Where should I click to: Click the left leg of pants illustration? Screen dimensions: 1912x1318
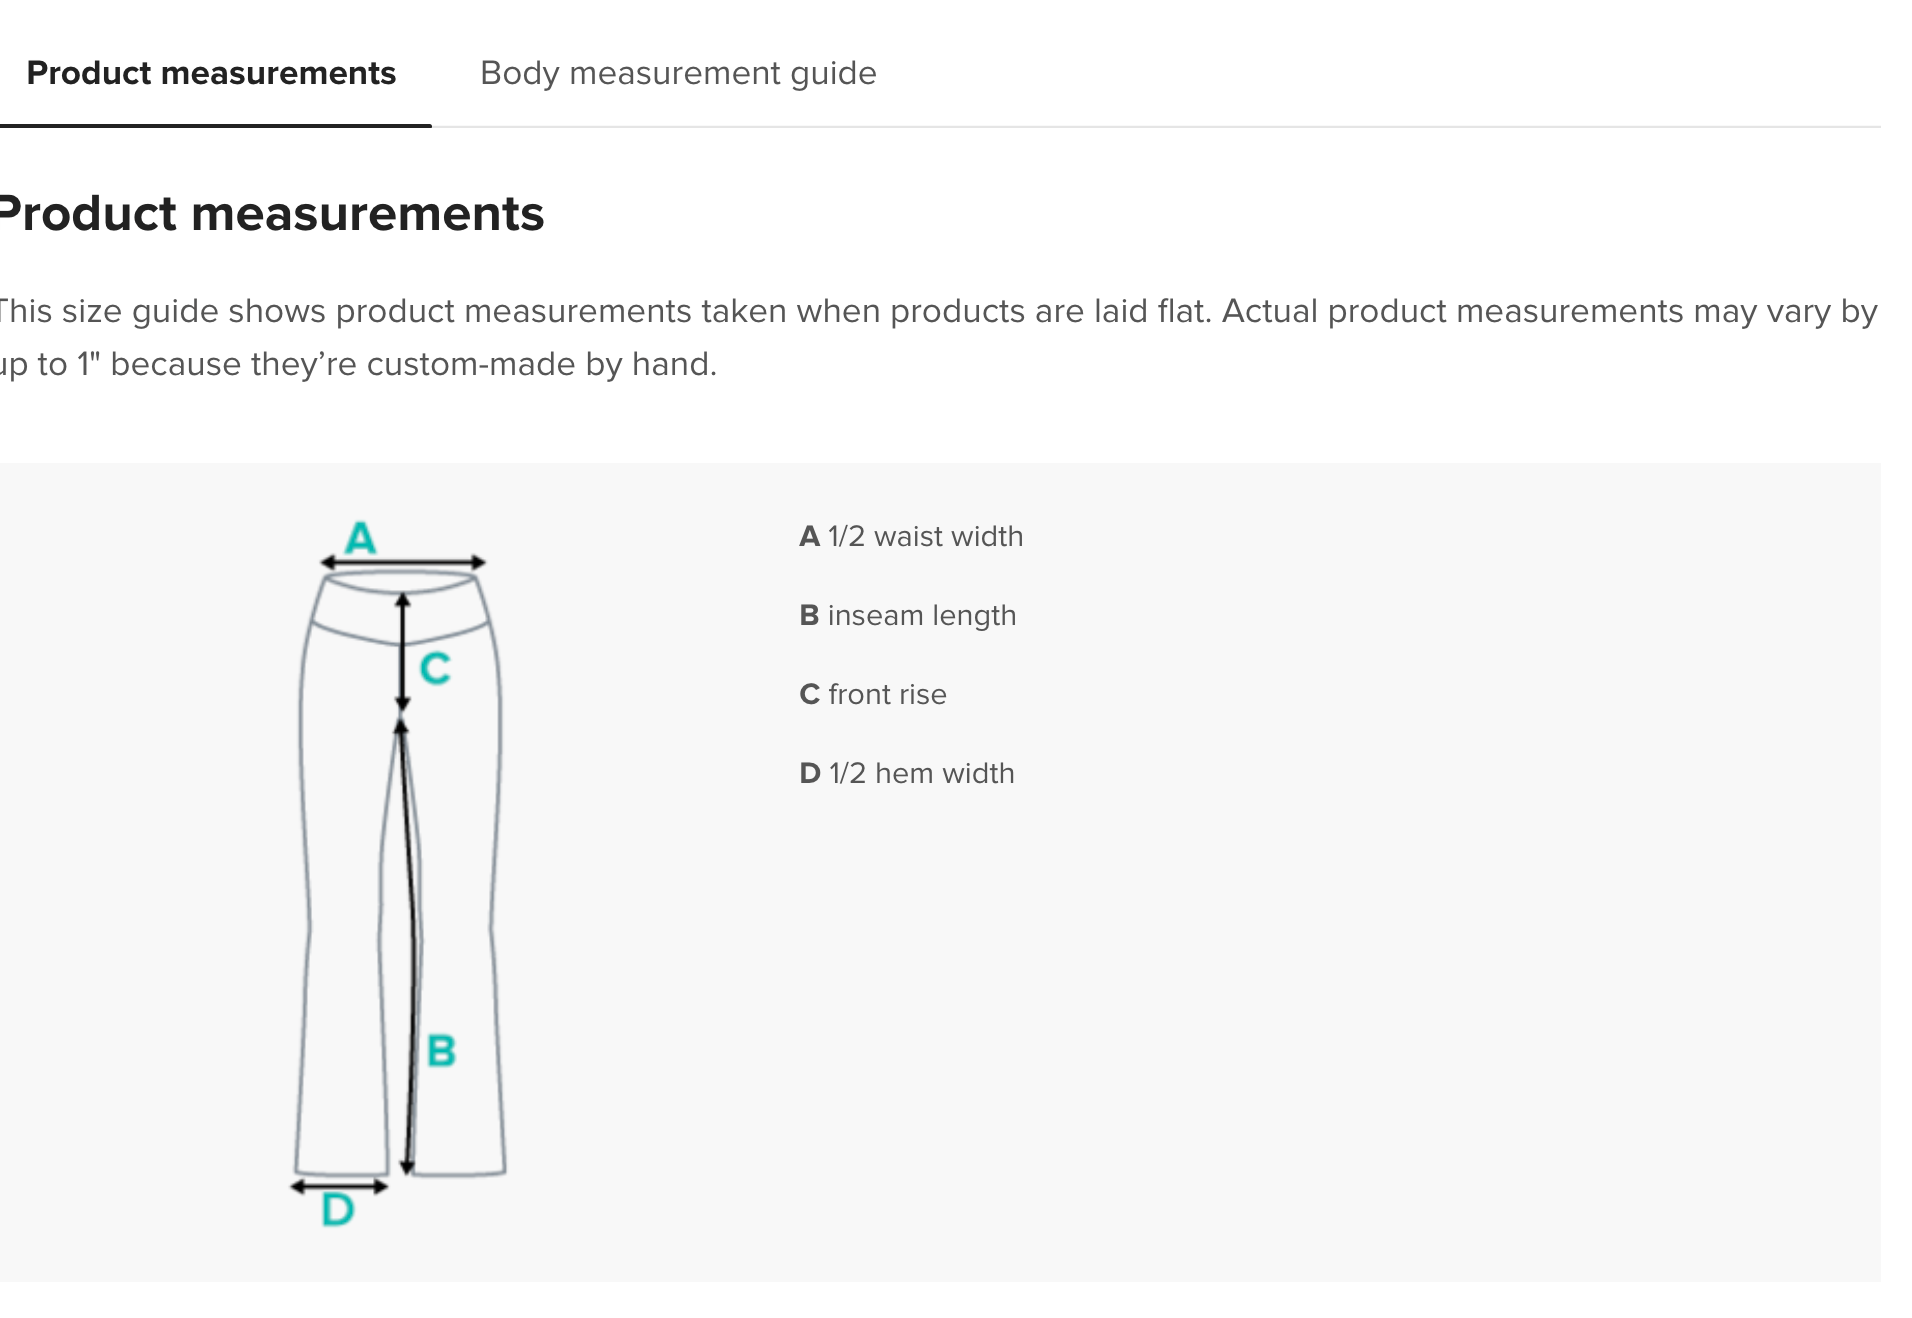coord(342,950)
